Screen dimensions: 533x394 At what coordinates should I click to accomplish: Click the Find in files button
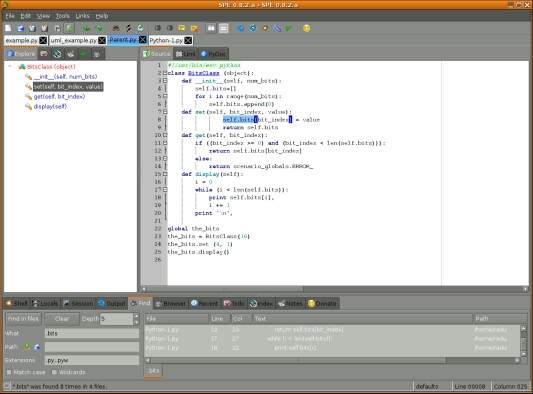23,319
